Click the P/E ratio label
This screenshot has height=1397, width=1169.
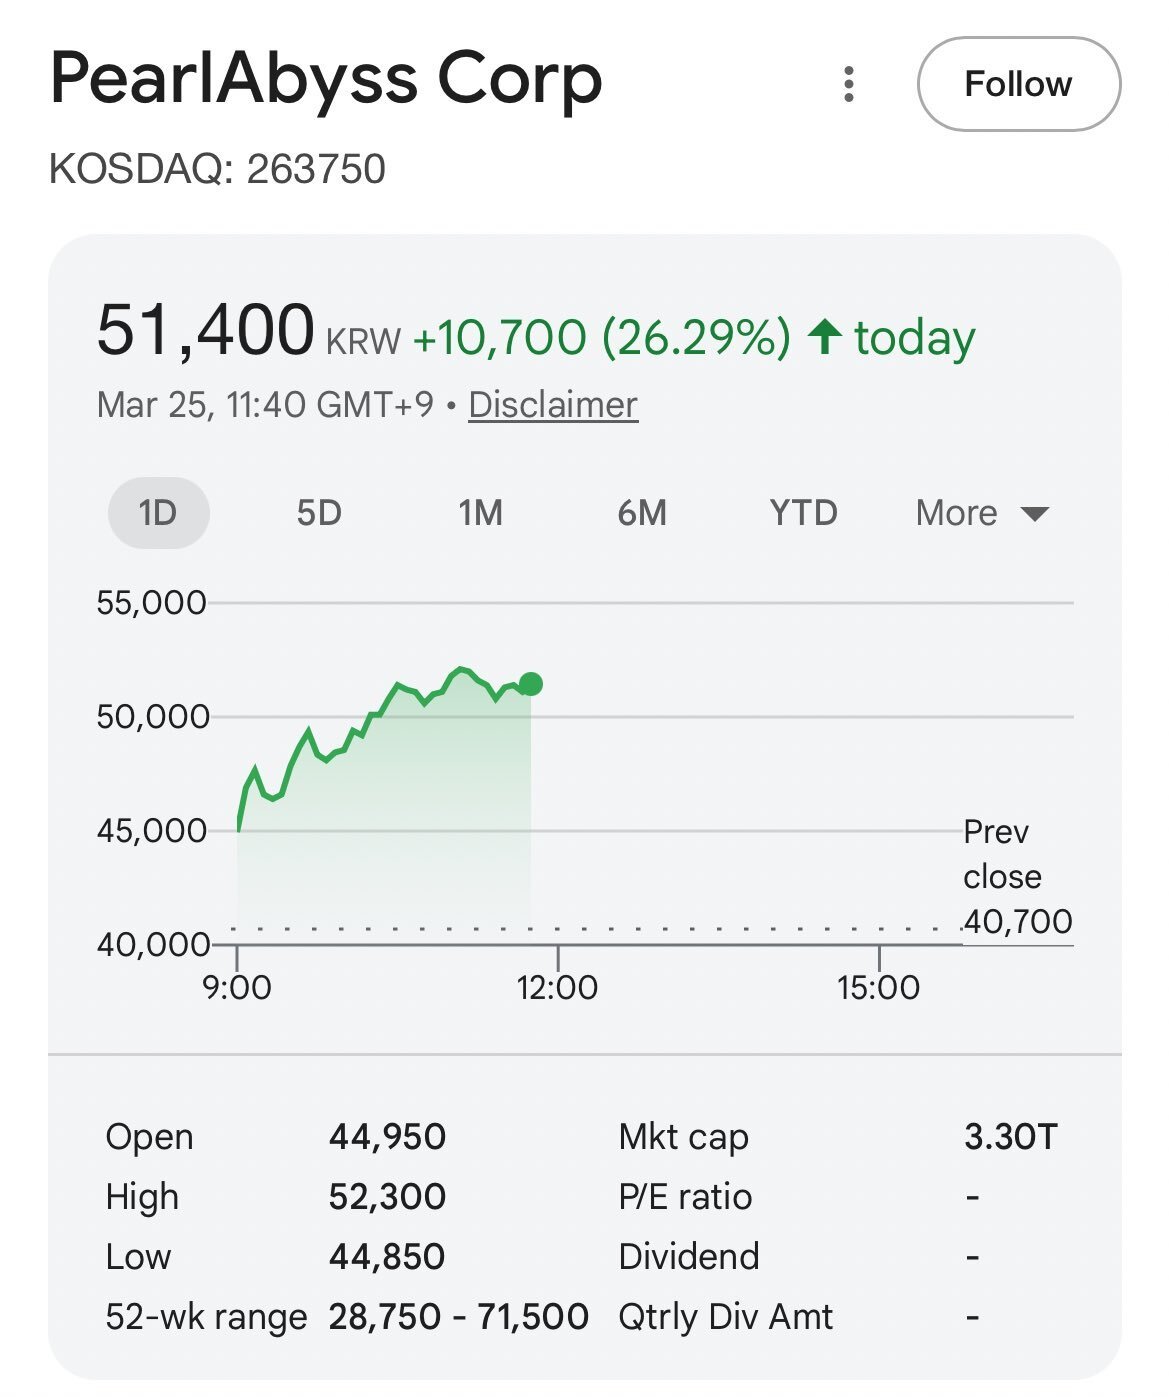685,1197
